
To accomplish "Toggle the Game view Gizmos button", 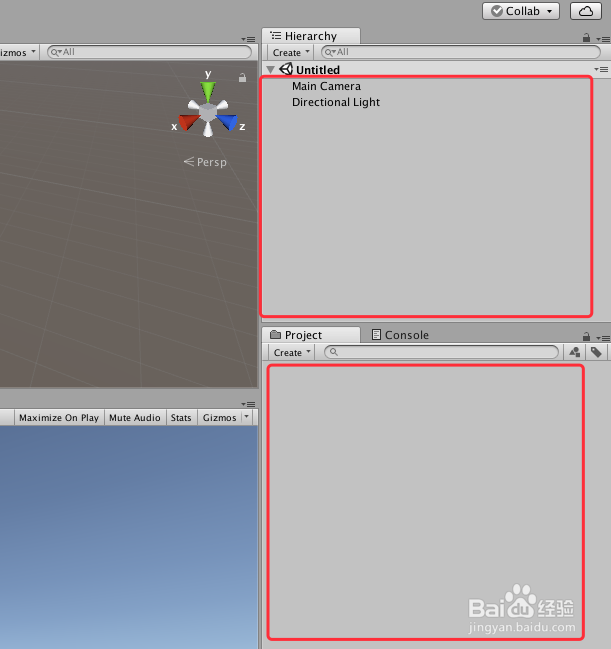I will click(x=219, y=418).
